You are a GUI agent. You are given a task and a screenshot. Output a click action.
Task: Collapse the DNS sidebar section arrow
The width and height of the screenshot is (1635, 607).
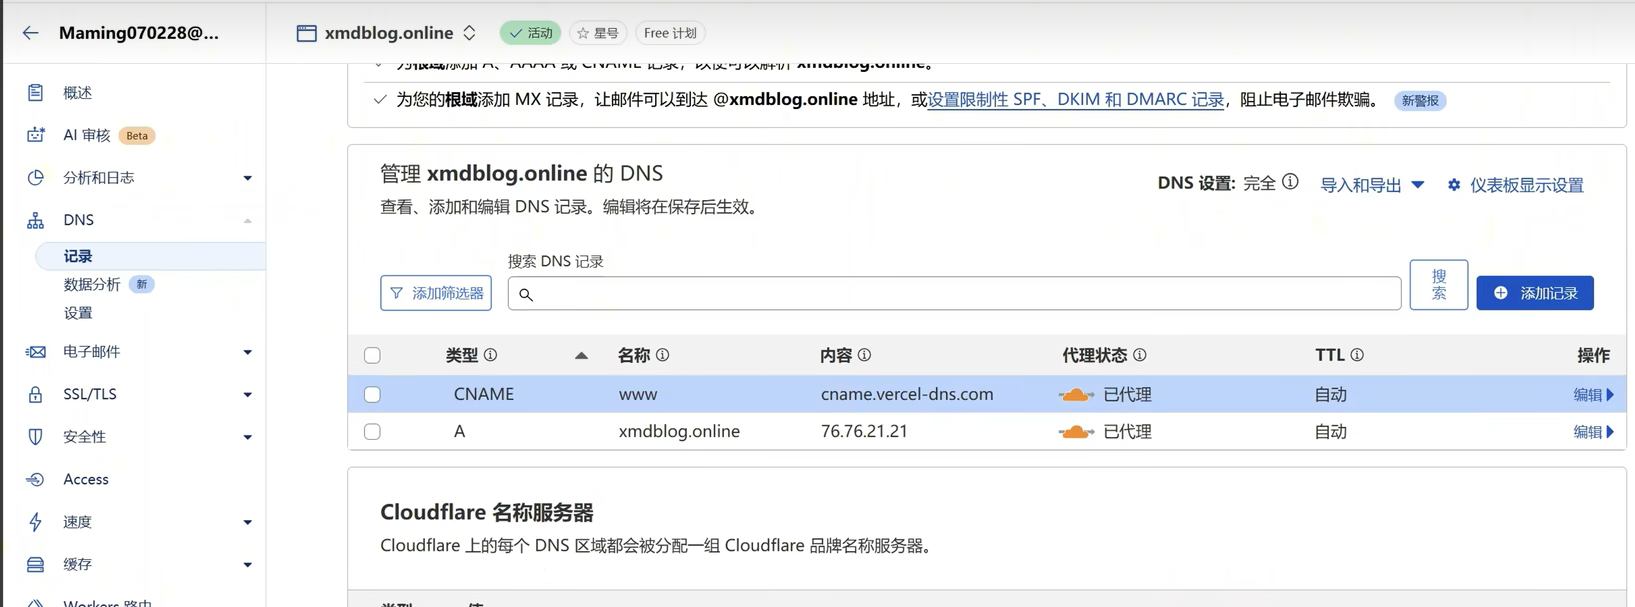tap(247, 220)
